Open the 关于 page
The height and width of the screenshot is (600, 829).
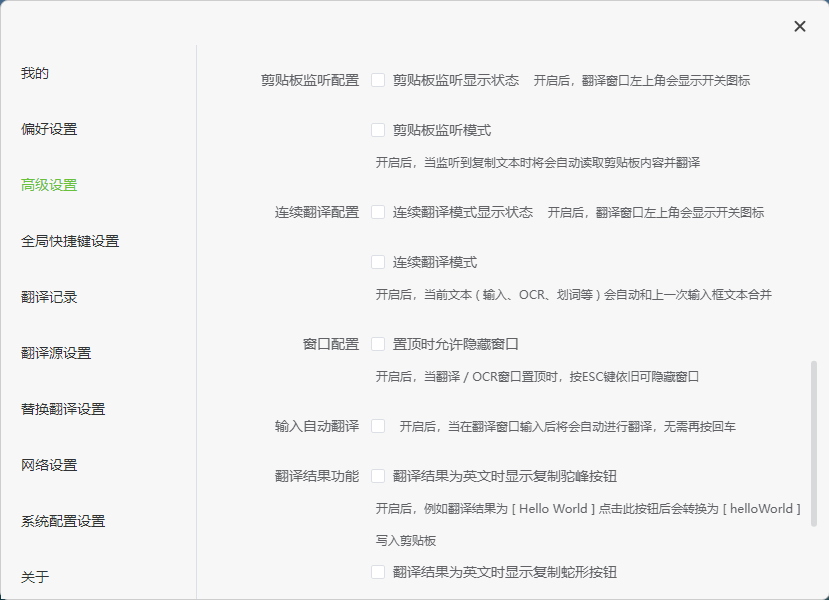pyautogui.click(x=35, y=577)
